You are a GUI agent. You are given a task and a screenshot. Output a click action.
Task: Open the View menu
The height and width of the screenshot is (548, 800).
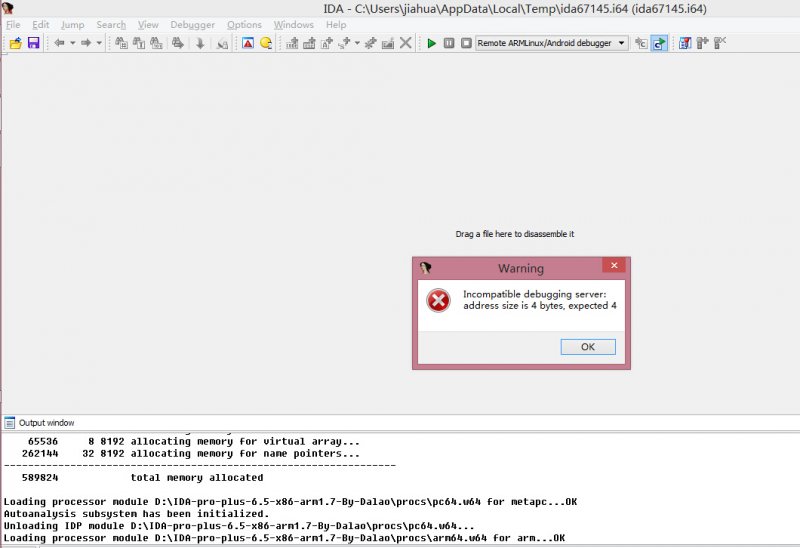148,24
